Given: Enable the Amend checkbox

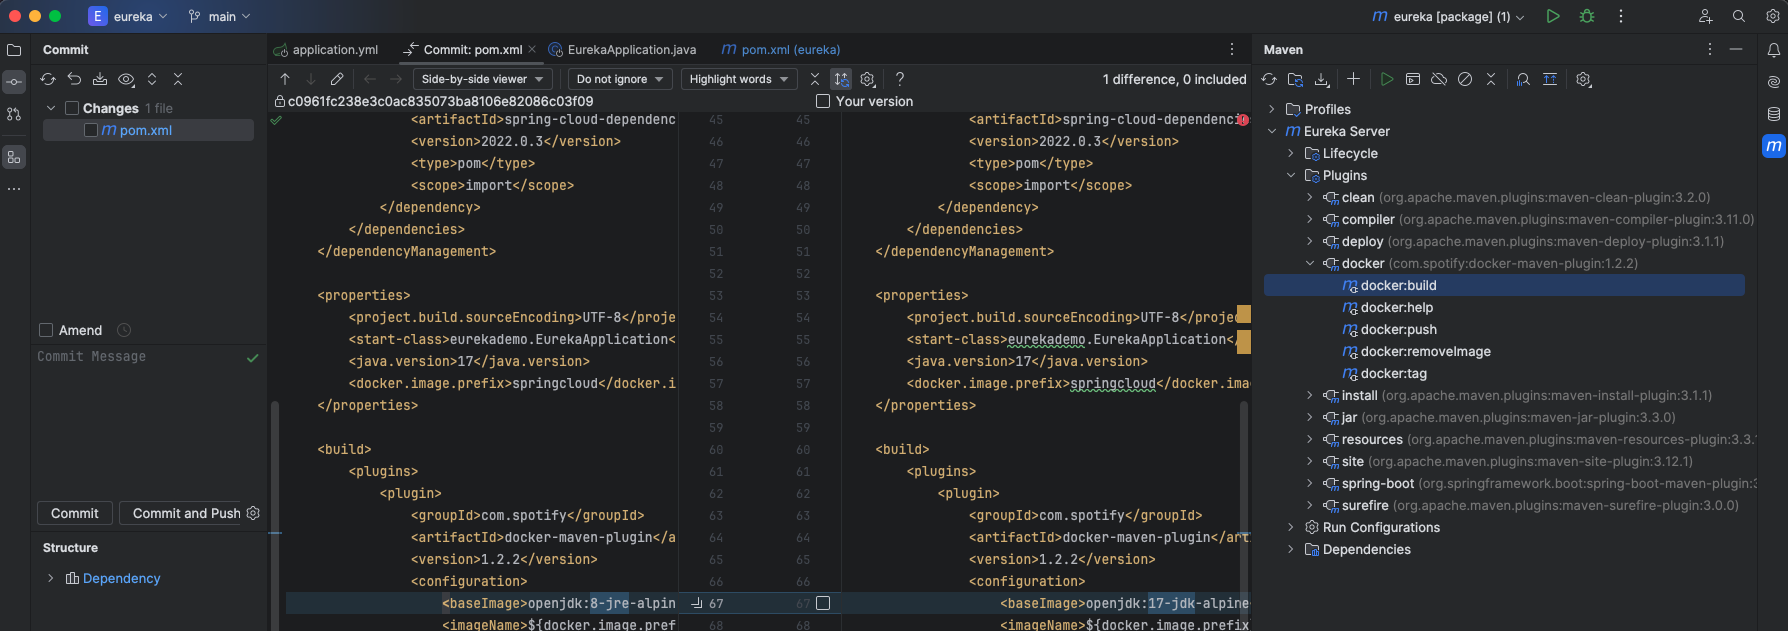Looking at the screenshot, I should coord(45,330).
